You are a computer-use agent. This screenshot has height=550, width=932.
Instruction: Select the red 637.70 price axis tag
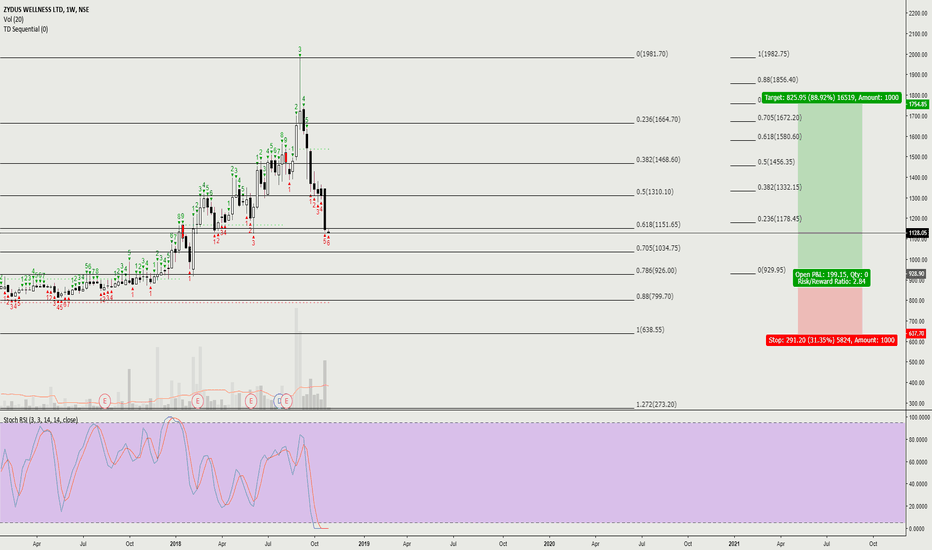coord(917,334)
